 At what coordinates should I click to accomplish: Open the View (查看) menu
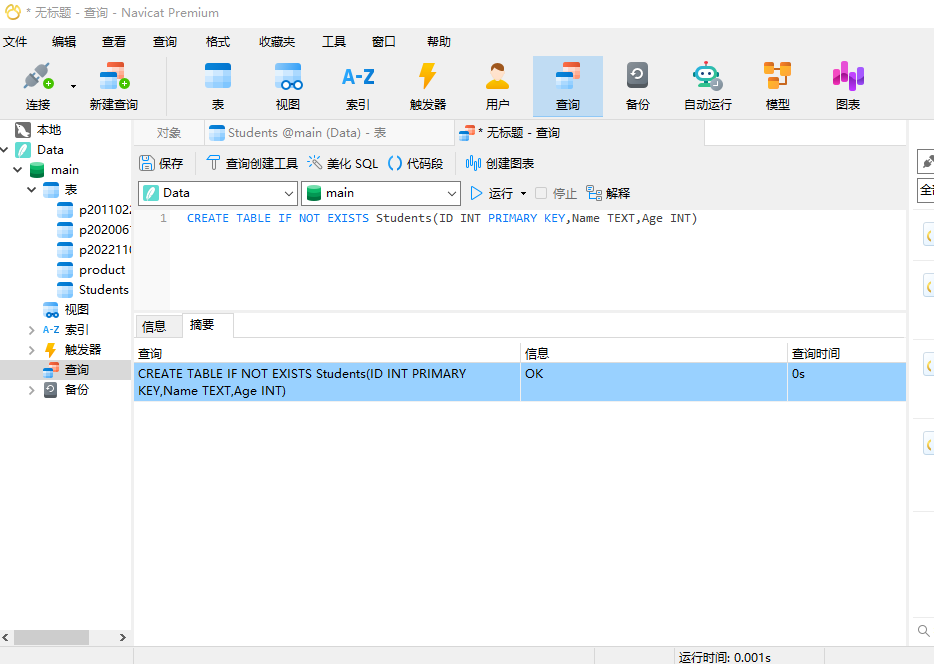(x=114, y=42)
